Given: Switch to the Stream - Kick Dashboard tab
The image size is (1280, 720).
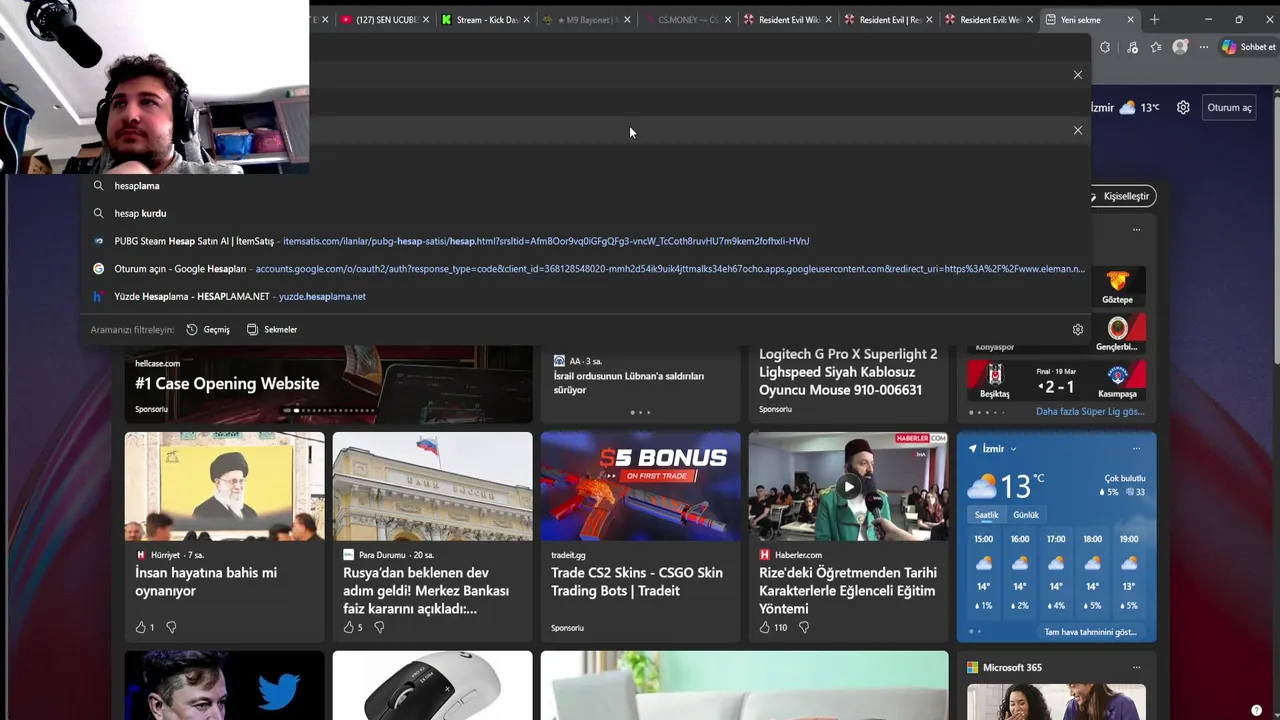Looking at the screenshot, I should 485,20.
